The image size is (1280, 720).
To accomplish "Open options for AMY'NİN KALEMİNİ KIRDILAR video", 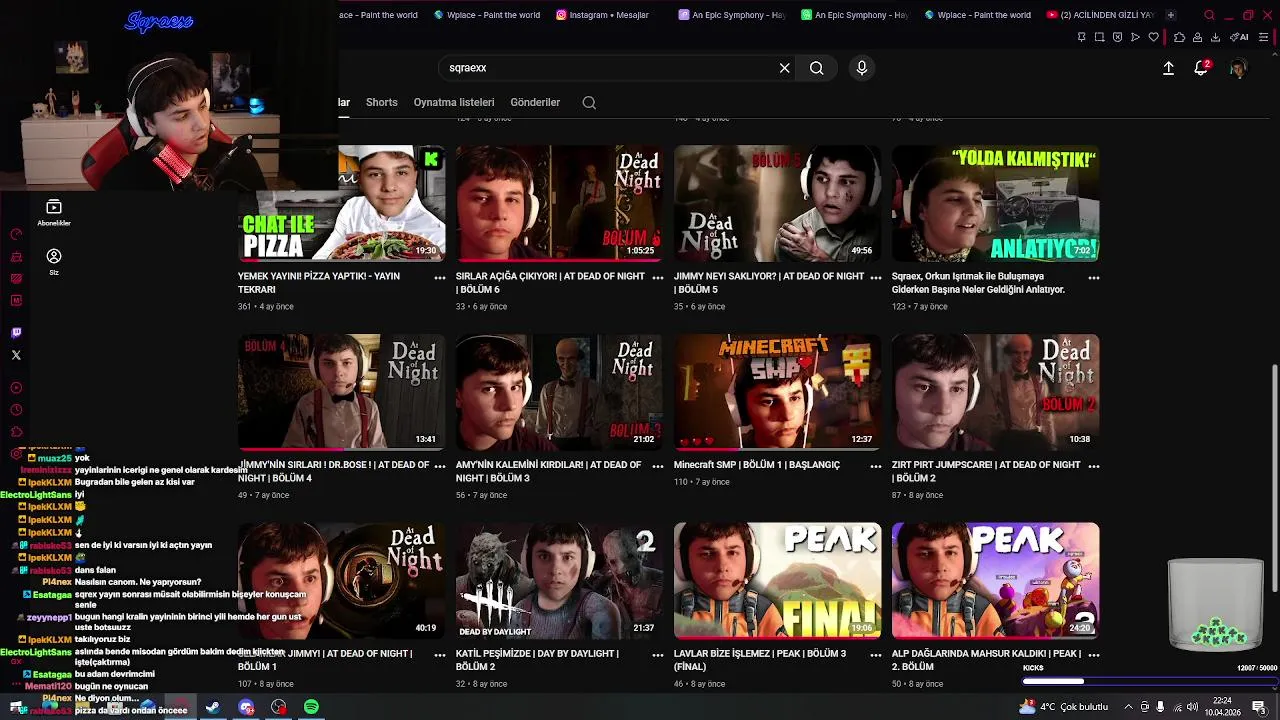I will pos(658,466).
